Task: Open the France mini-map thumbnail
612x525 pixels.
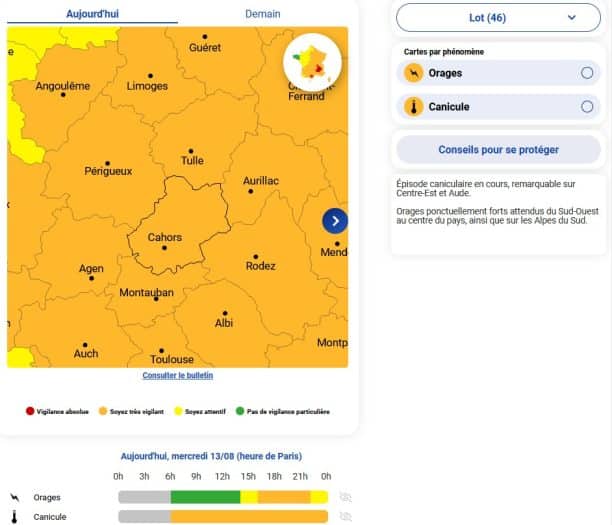Action: coord(312,62)
